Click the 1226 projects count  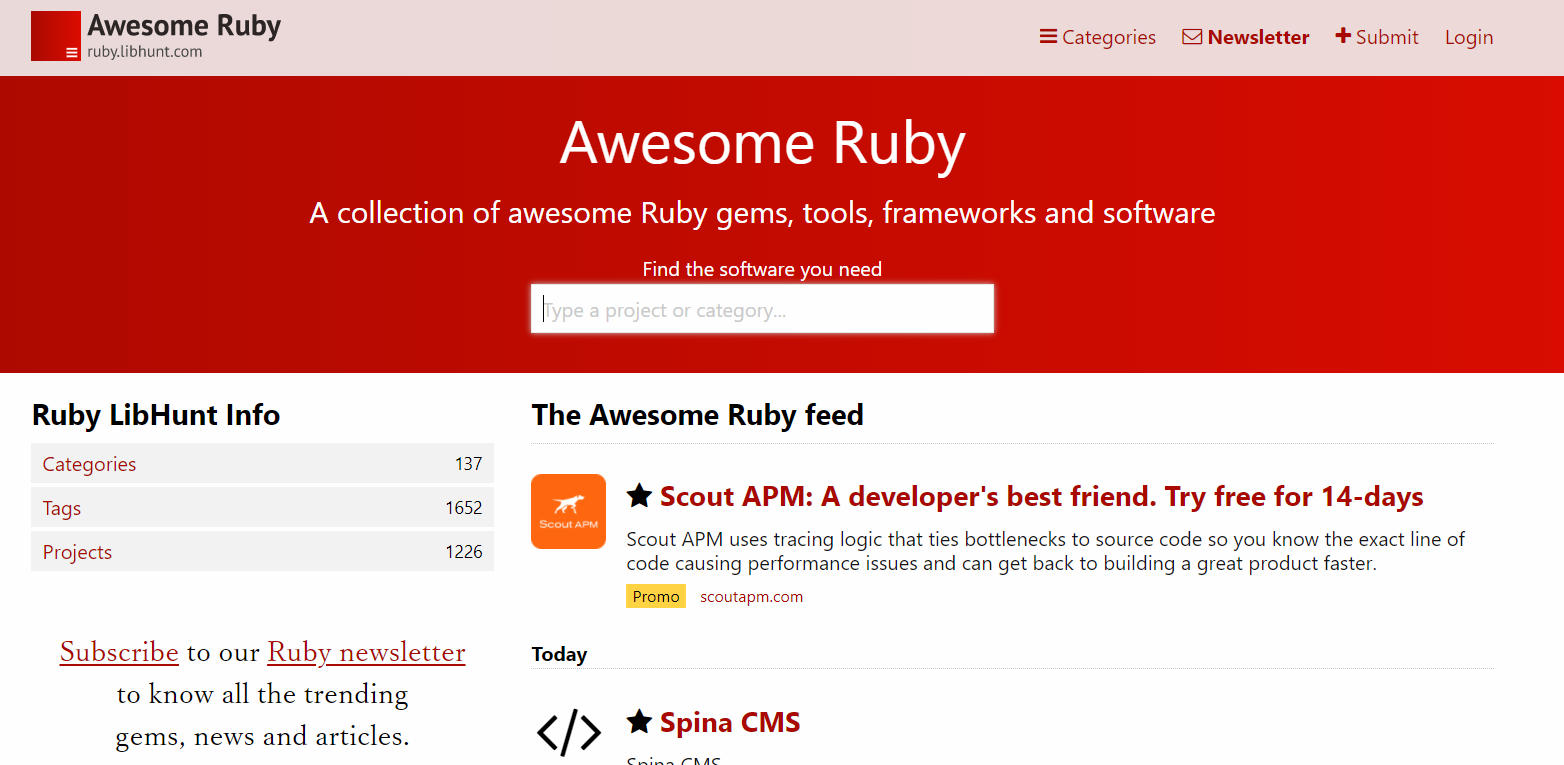point(464,552)
